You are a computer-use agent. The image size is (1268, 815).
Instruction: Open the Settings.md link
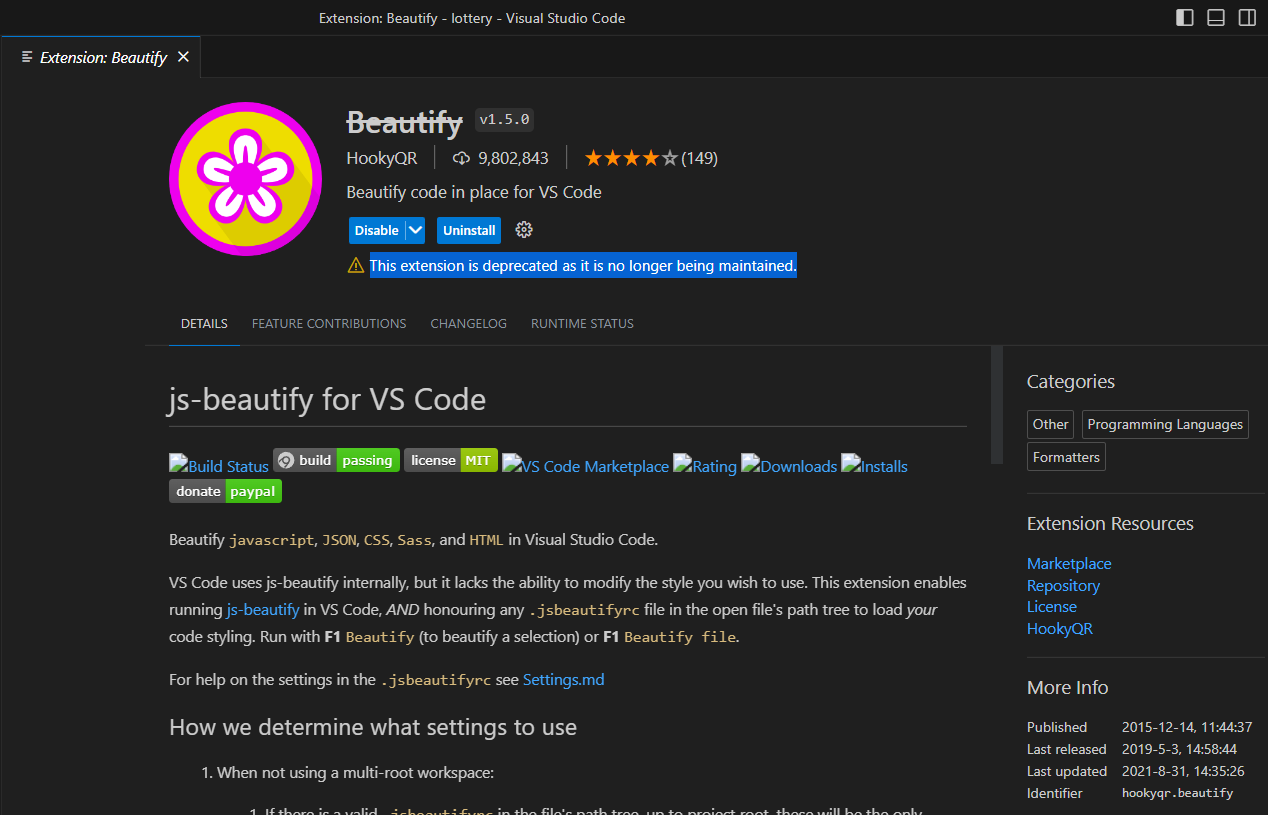point(563,679)
